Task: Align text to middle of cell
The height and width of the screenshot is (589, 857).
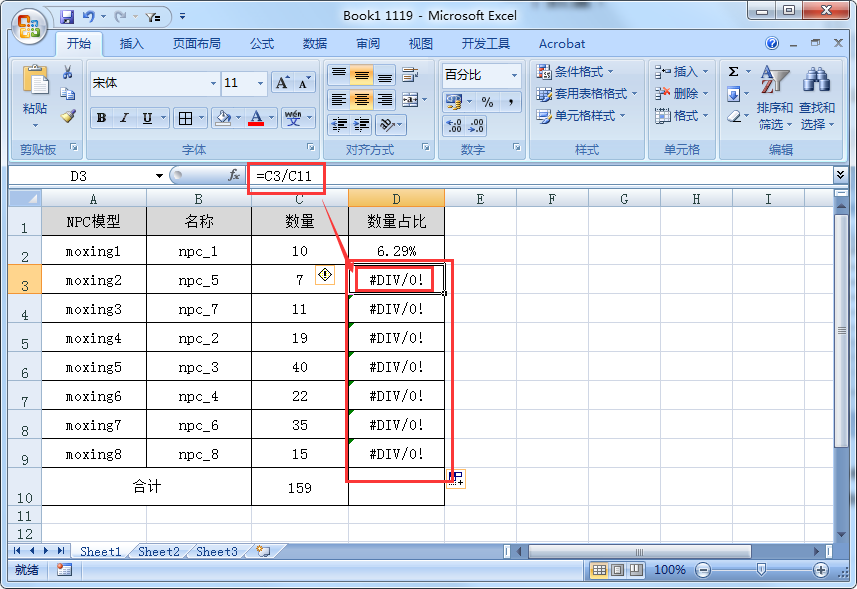Action: point(361,74)
